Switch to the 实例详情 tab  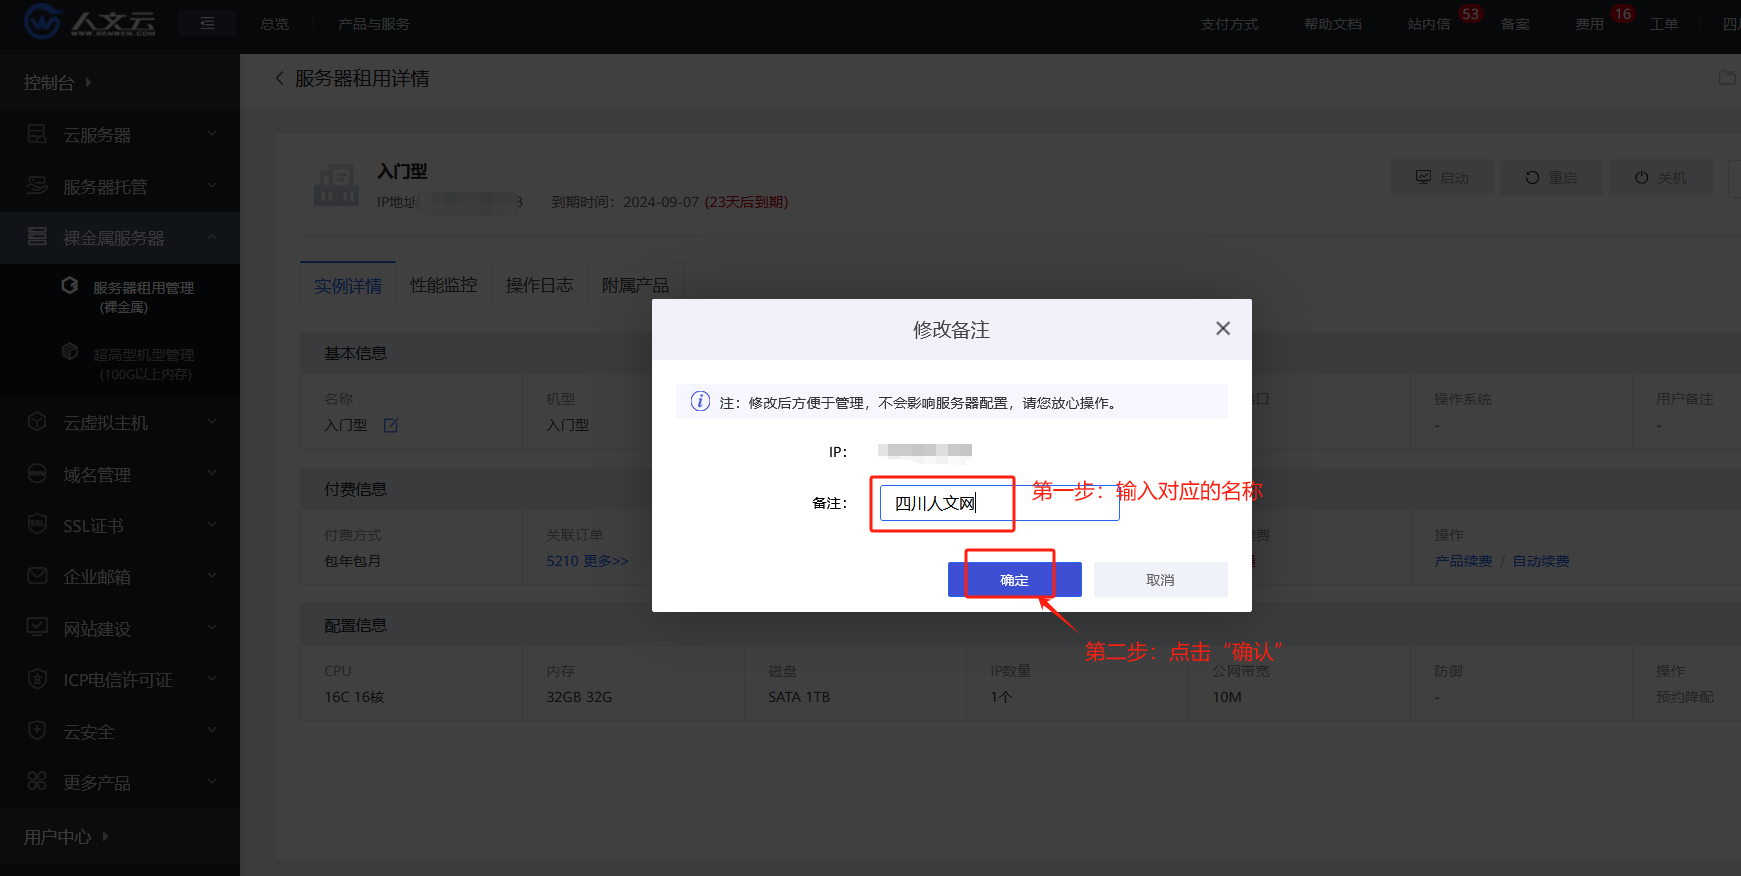coord(348,286)
